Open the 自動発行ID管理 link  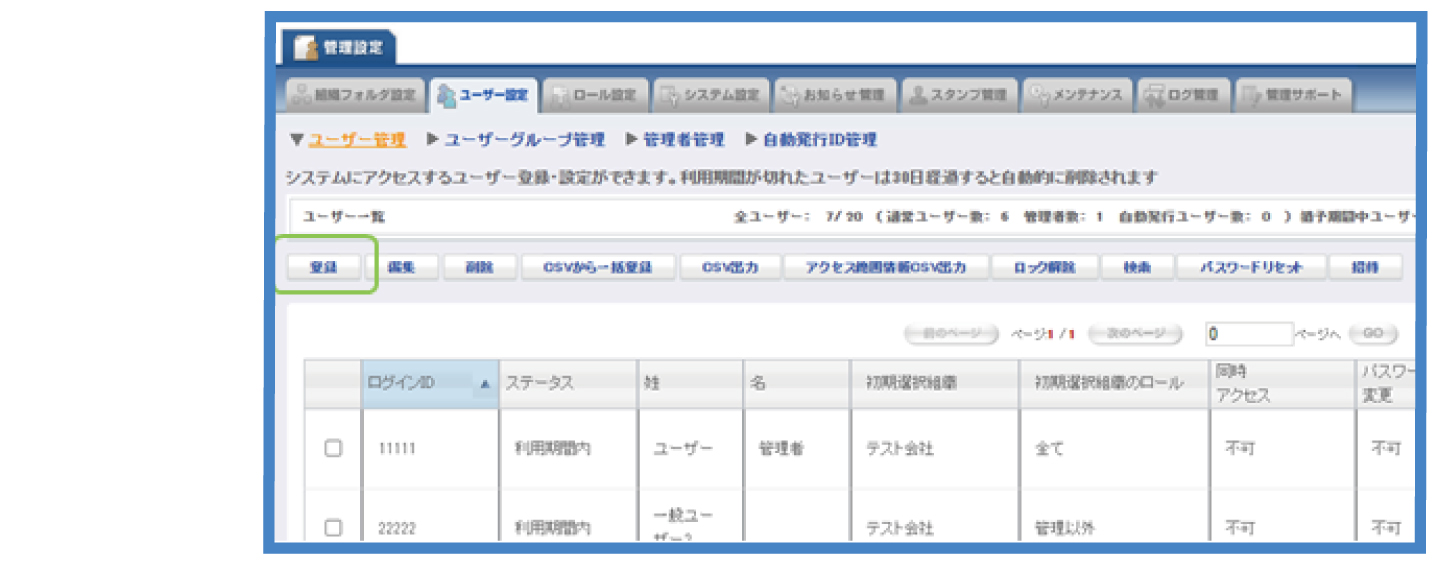pyautogui.click(x=819, y=140)
